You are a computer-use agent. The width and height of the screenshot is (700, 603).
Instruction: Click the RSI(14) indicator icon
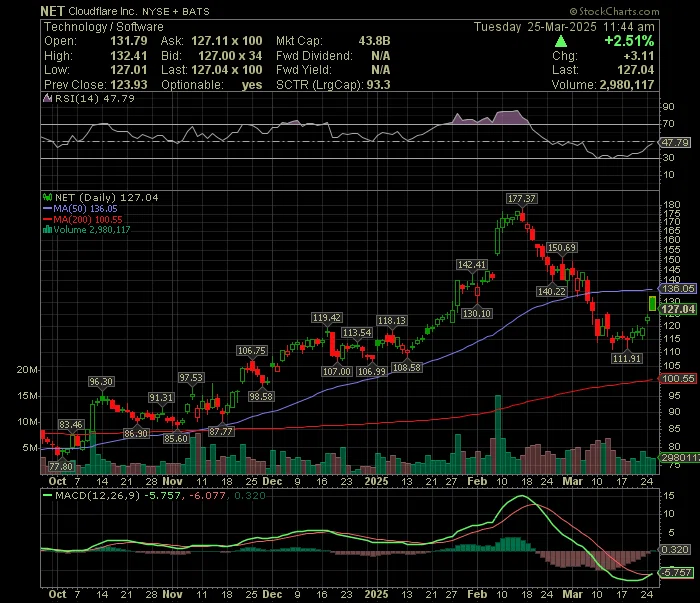coord(47,98)
